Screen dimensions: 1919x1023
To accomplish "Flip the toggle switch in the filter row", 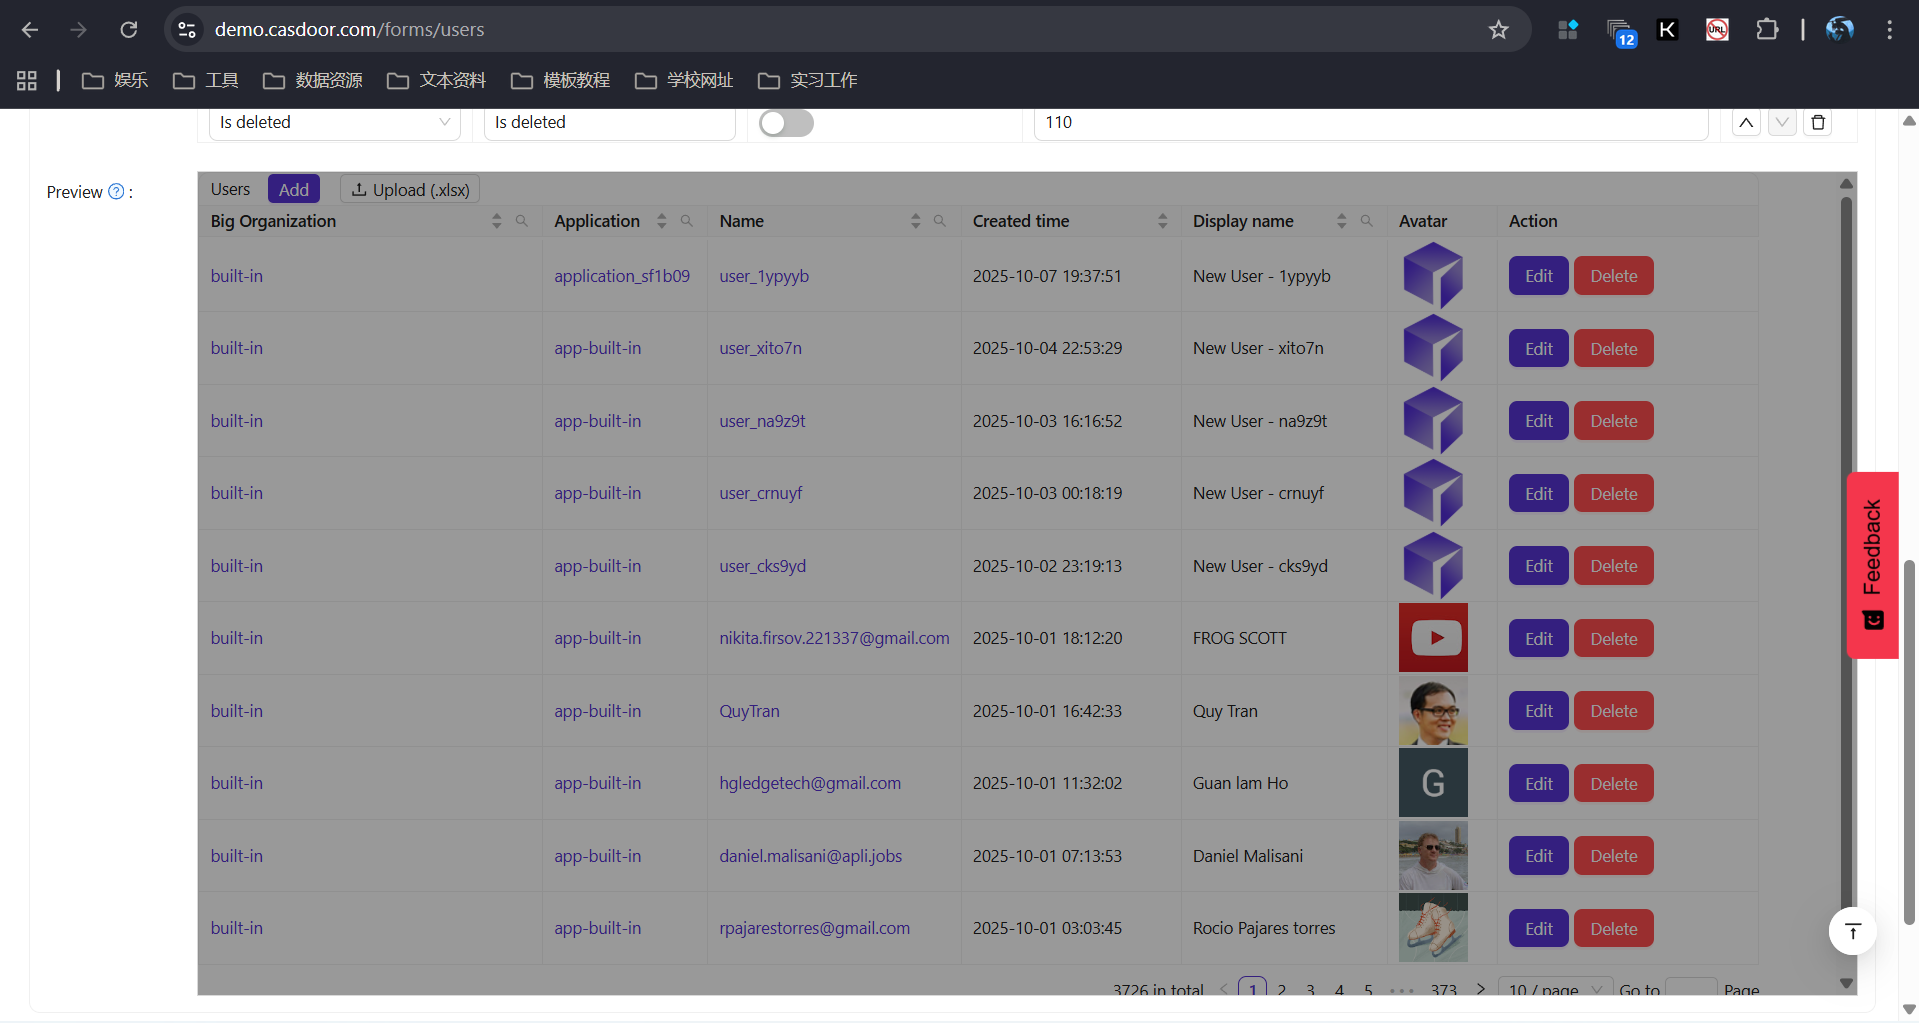I will coord(786,122).
